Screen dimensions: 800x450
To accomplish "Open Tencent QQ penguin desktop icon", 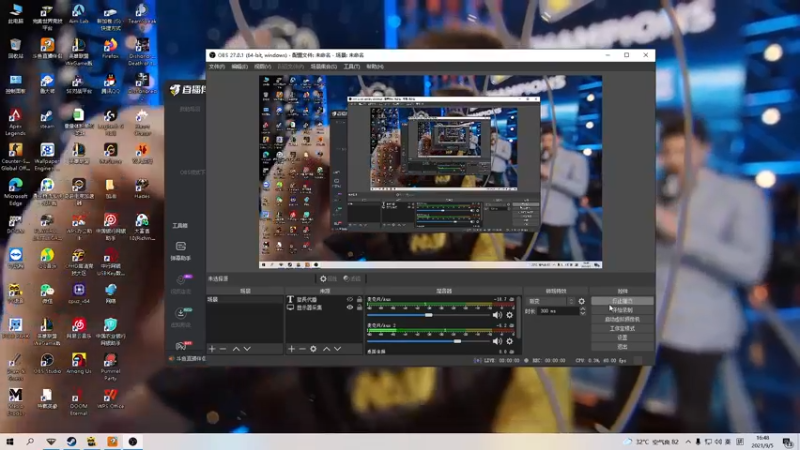I will (x=110, y=84).
